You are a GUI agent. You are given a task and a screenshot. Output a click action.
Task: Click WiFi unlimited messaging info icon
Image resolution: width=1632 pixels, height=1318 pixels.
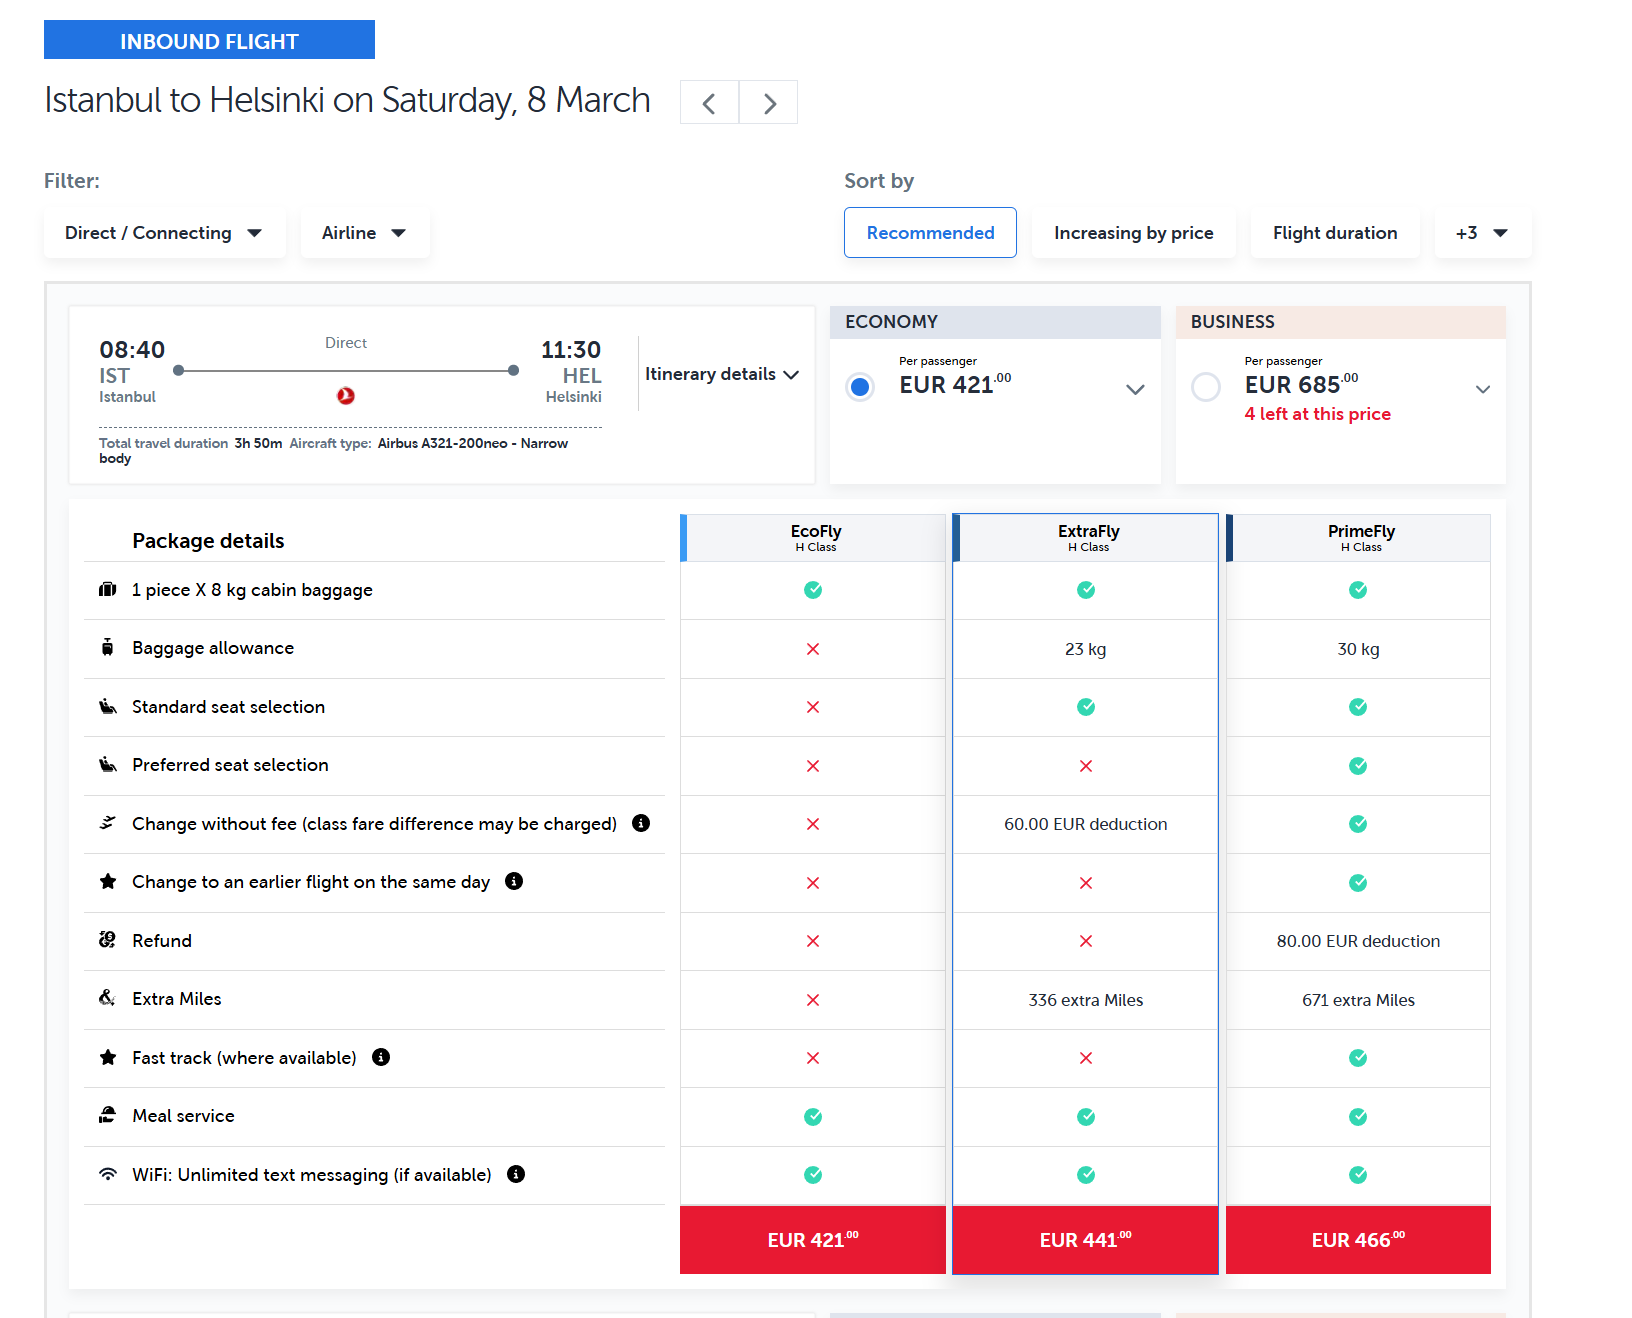516,1174
